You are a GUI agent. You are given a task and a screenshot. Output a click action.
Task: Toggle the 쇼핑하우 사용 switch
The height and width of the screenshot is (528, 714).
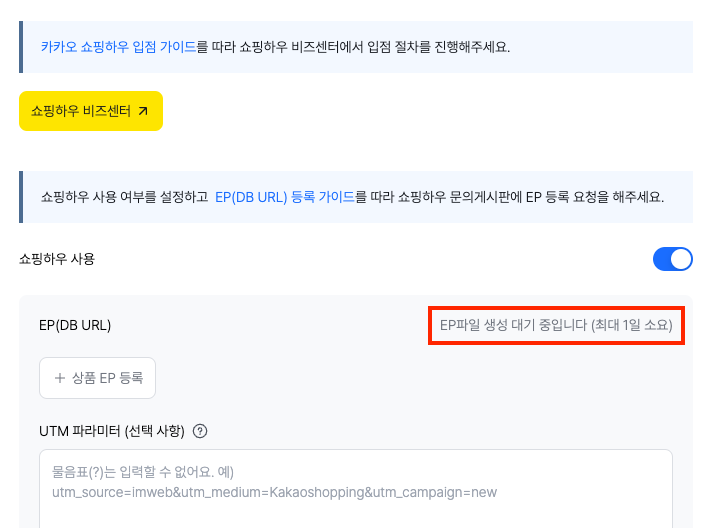coord(672,259)
